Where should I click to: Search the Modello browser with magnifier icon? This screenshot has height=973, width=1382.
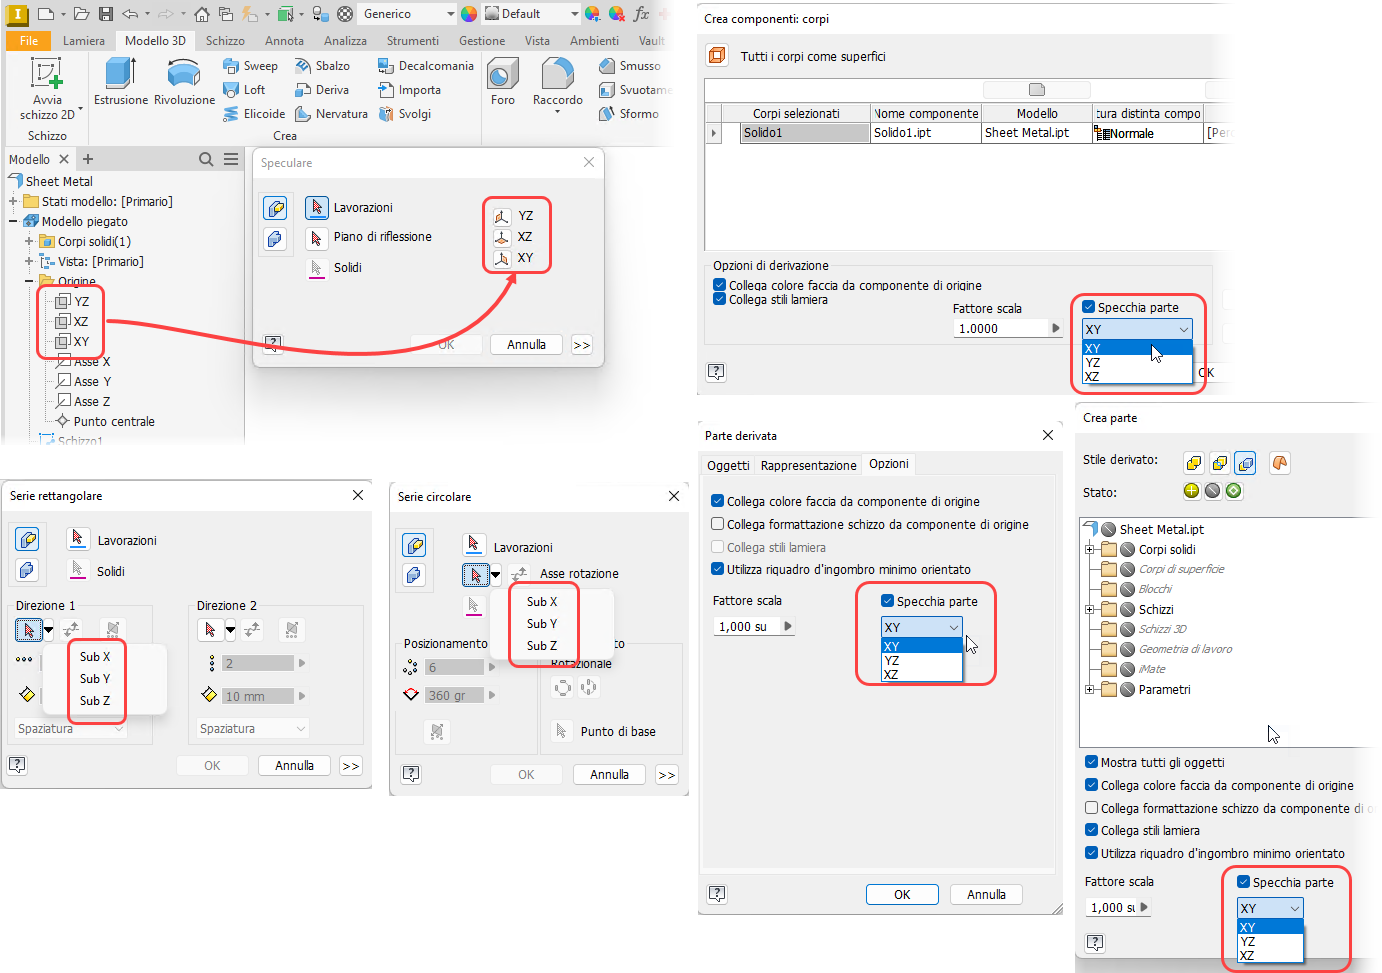(x=206, y=159)
